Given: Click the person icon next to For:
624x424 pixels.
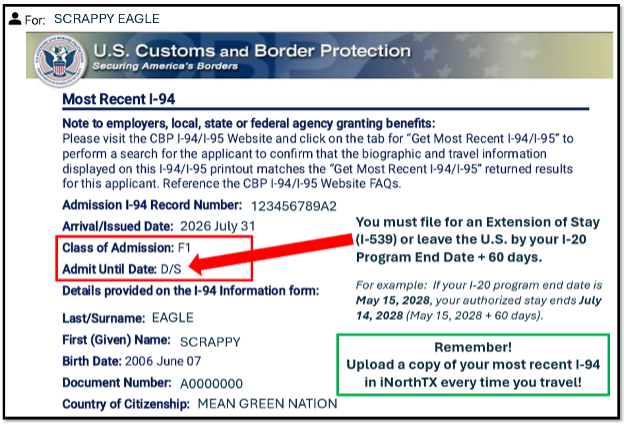Looking at the screenshot, I should click(15, 18).
